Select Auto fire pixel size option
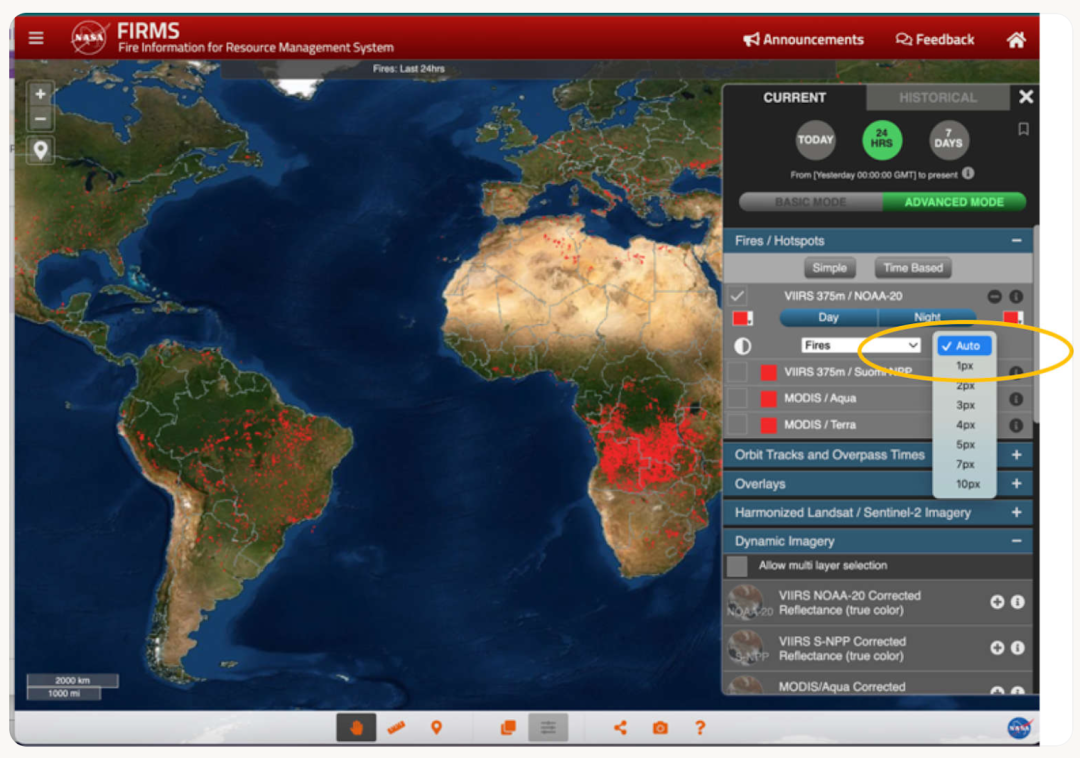The height and width of the screenshot is (758, 1080). coord(964,346)
